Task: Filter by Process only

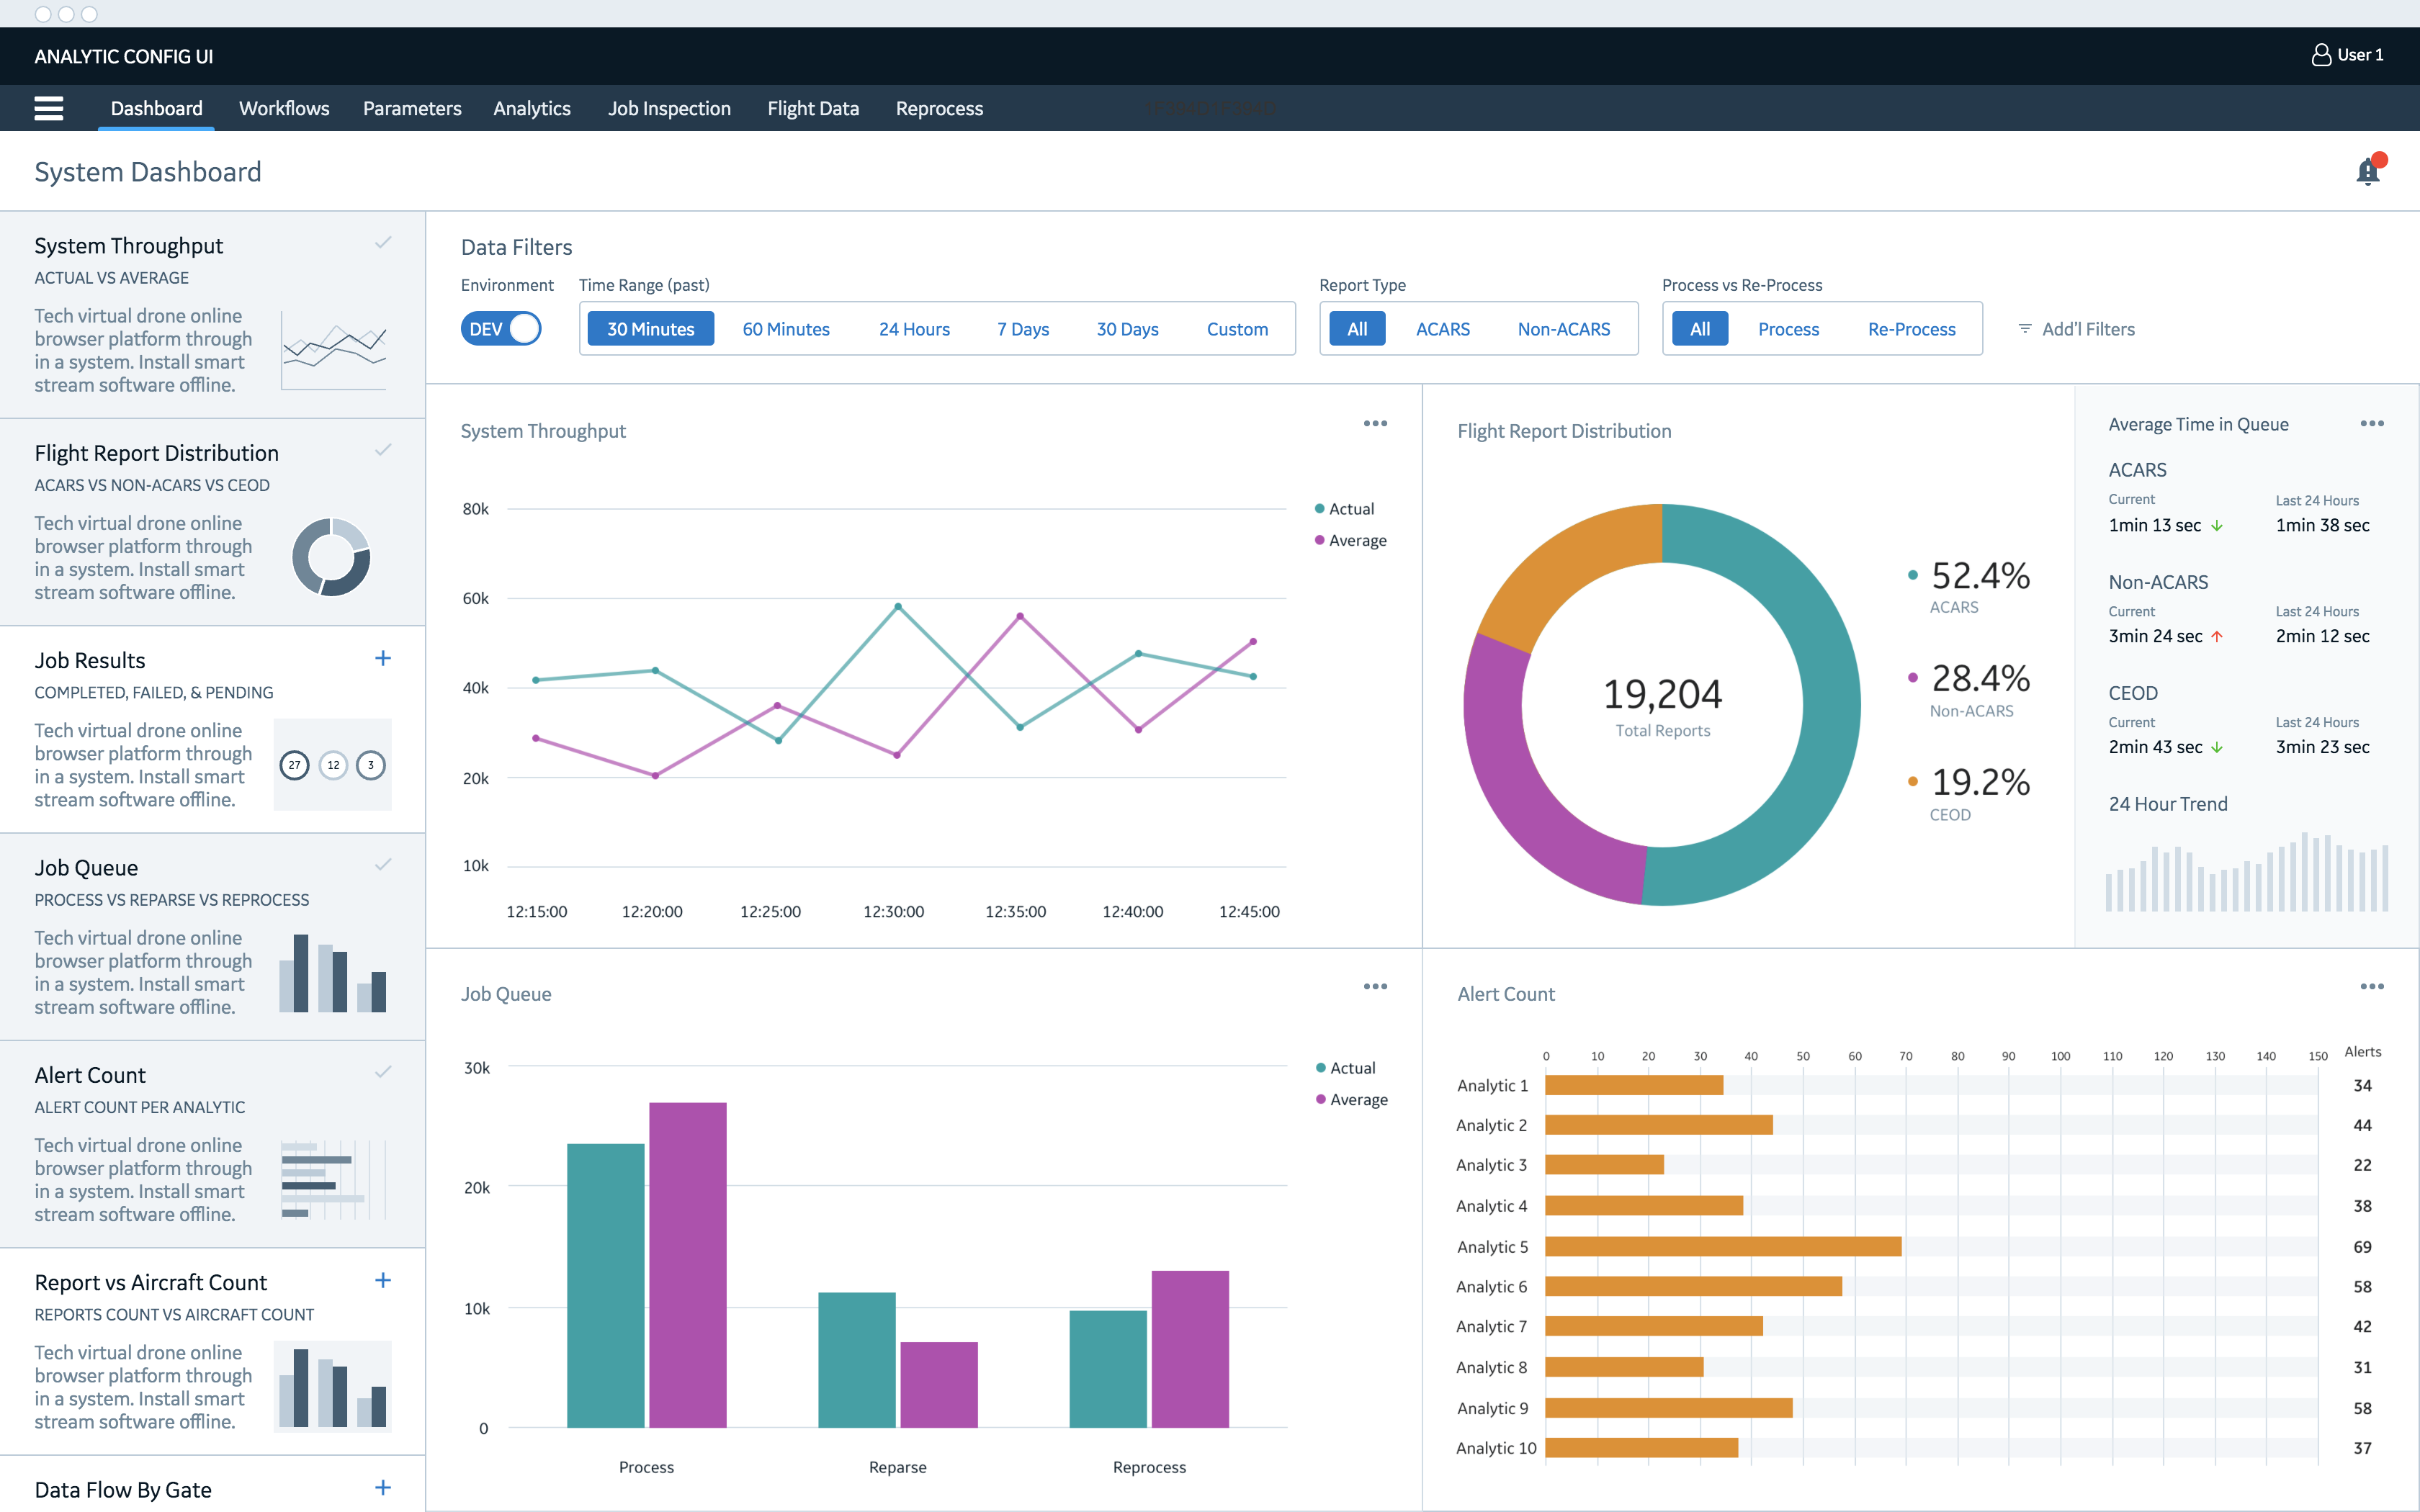Action: pos(1788,329)
